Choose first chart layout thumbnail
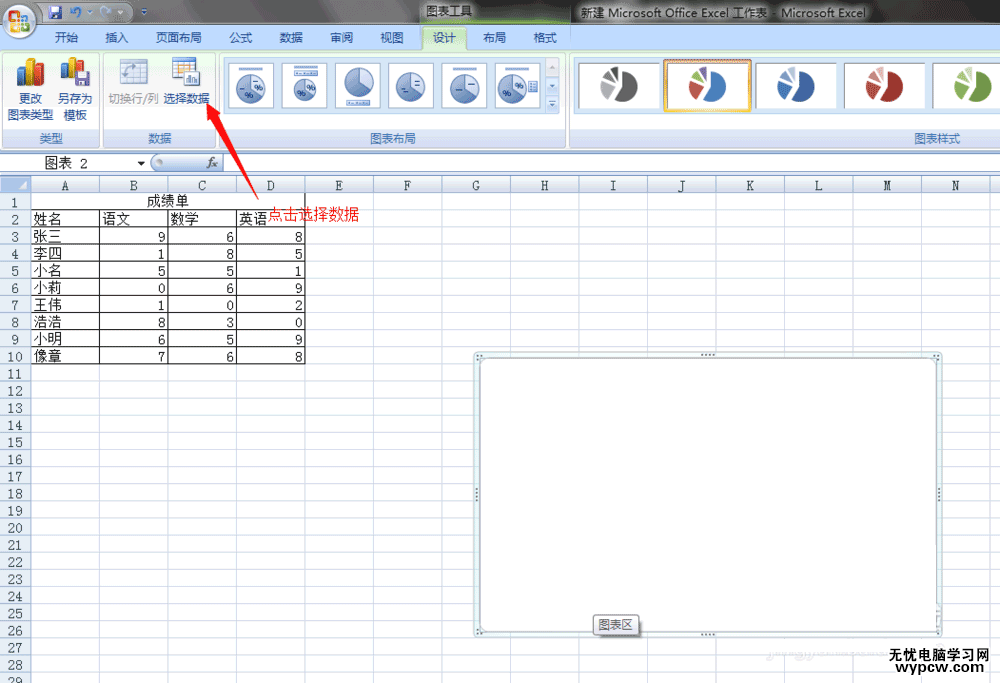1000x683 pixels. pos(251,85)
